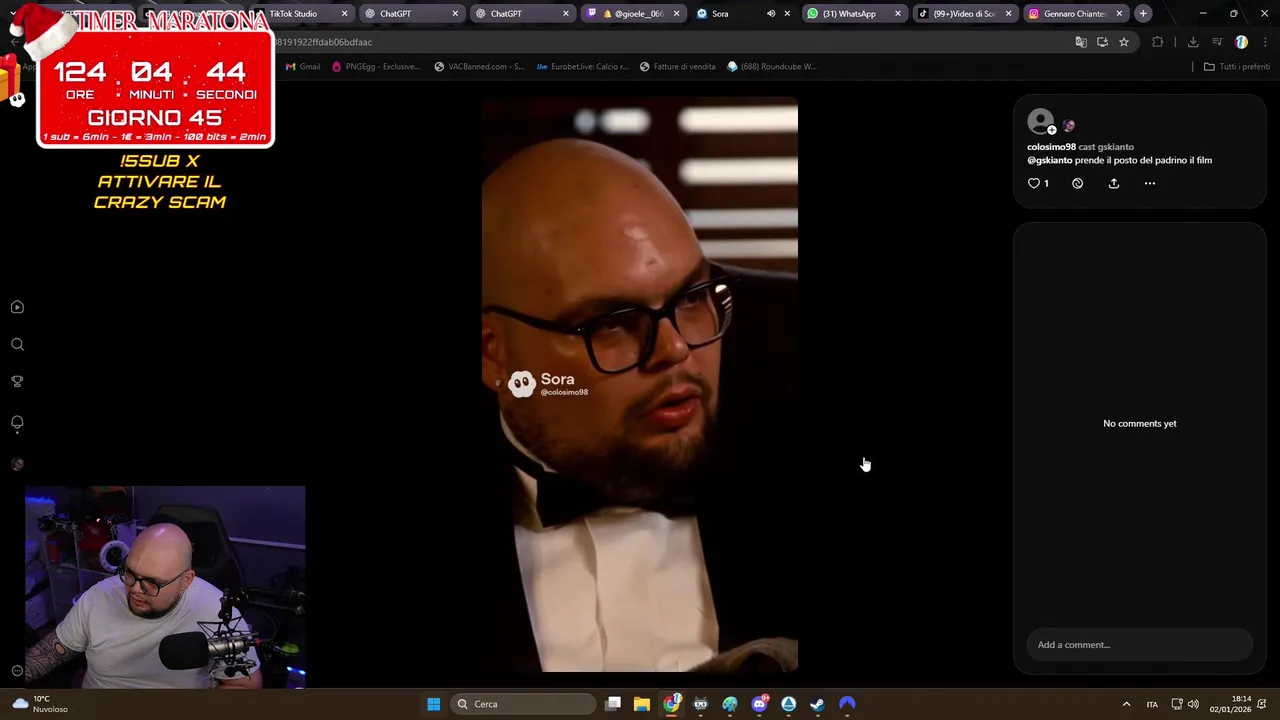1280x720 pixels.
Task: Click translate page icon in address bar
Action: pyautogui.click(x=1080, y=42)
